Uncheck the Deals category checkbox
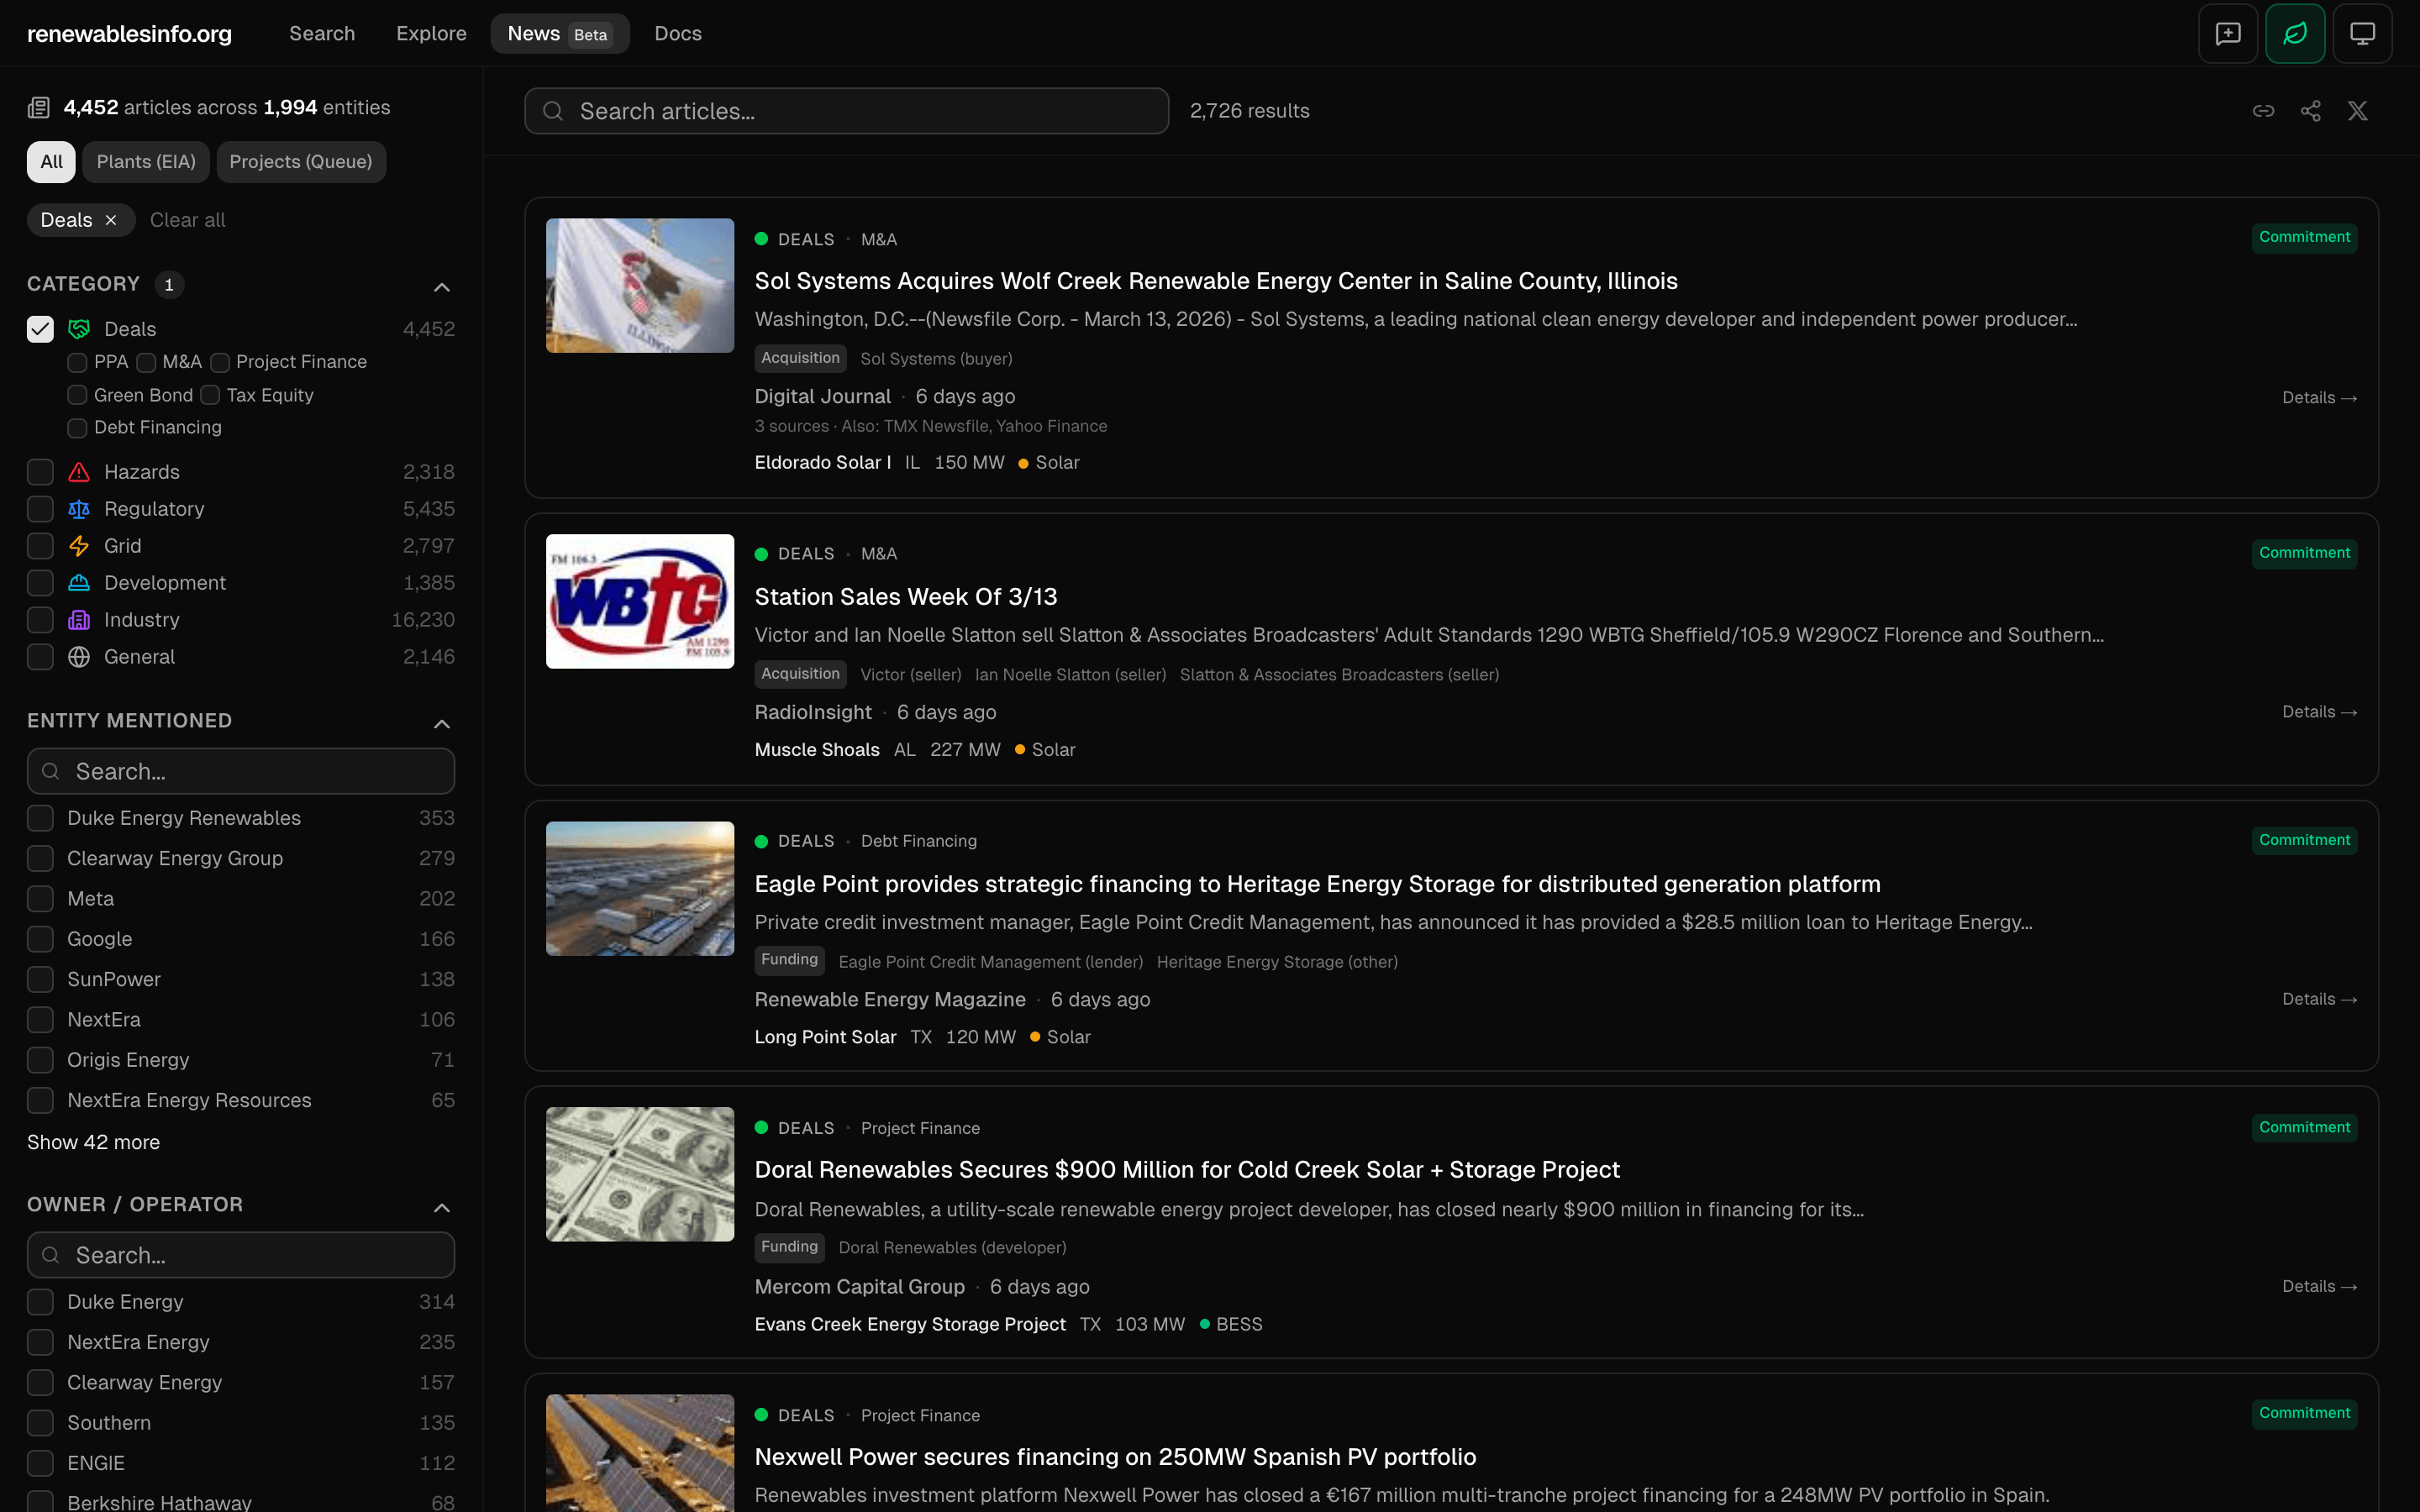 click(40, 329)
